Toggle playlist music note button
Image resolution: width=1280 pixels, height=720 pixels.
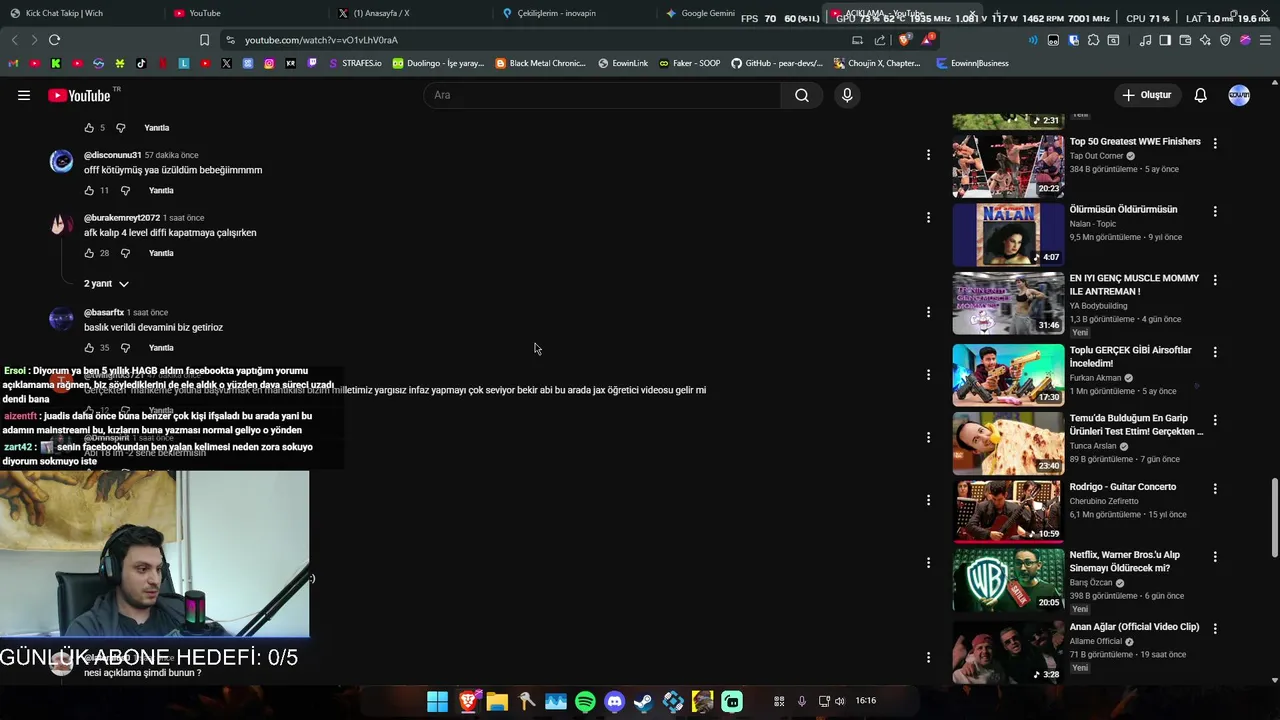tap(1145, 40)
